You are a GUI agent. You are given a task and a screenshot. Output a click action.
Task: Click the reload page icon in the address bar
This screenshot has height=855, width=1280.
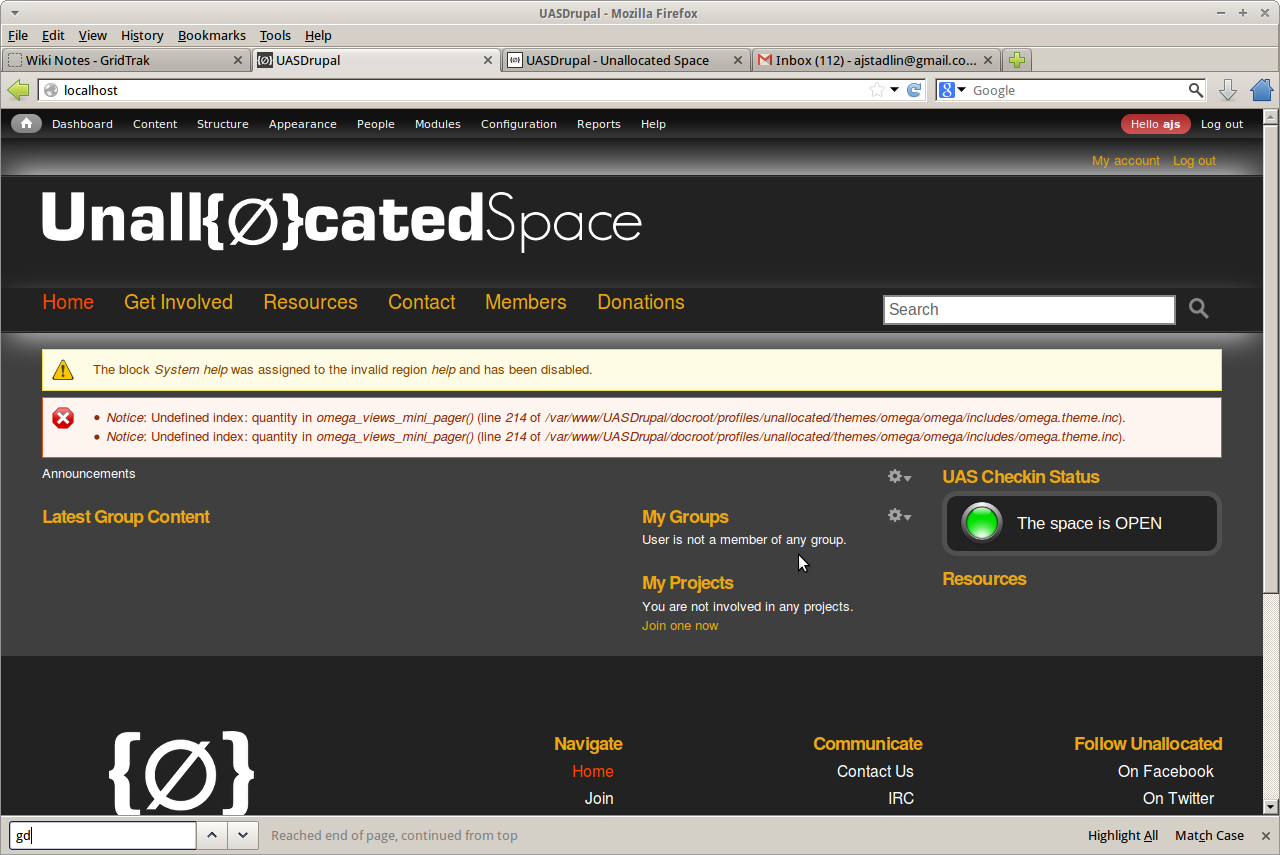pos(914,90)
